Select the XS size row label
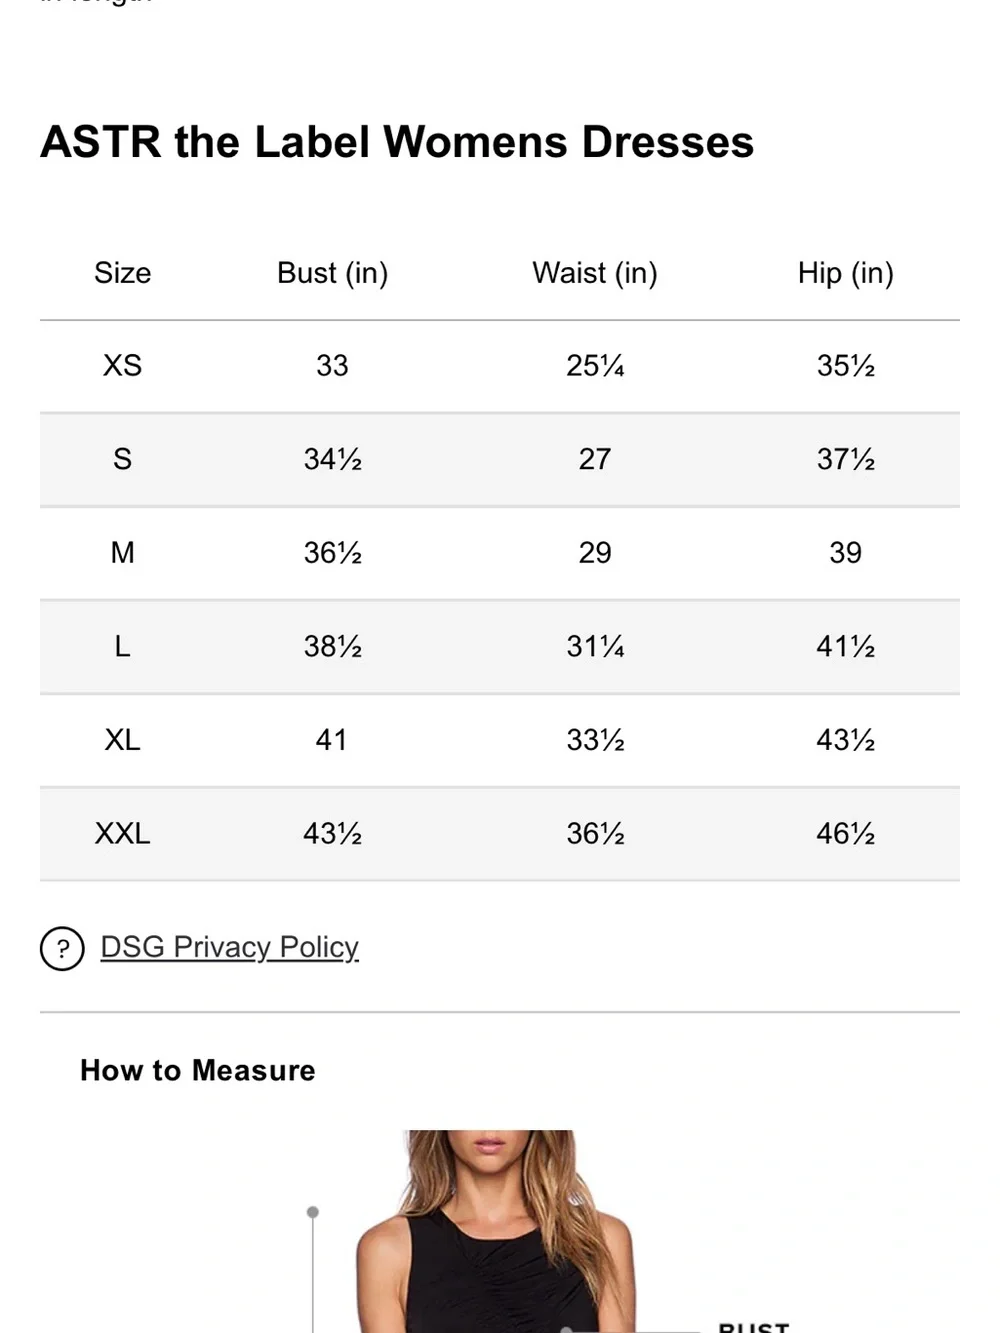1000x1333 pixels. 122,366
